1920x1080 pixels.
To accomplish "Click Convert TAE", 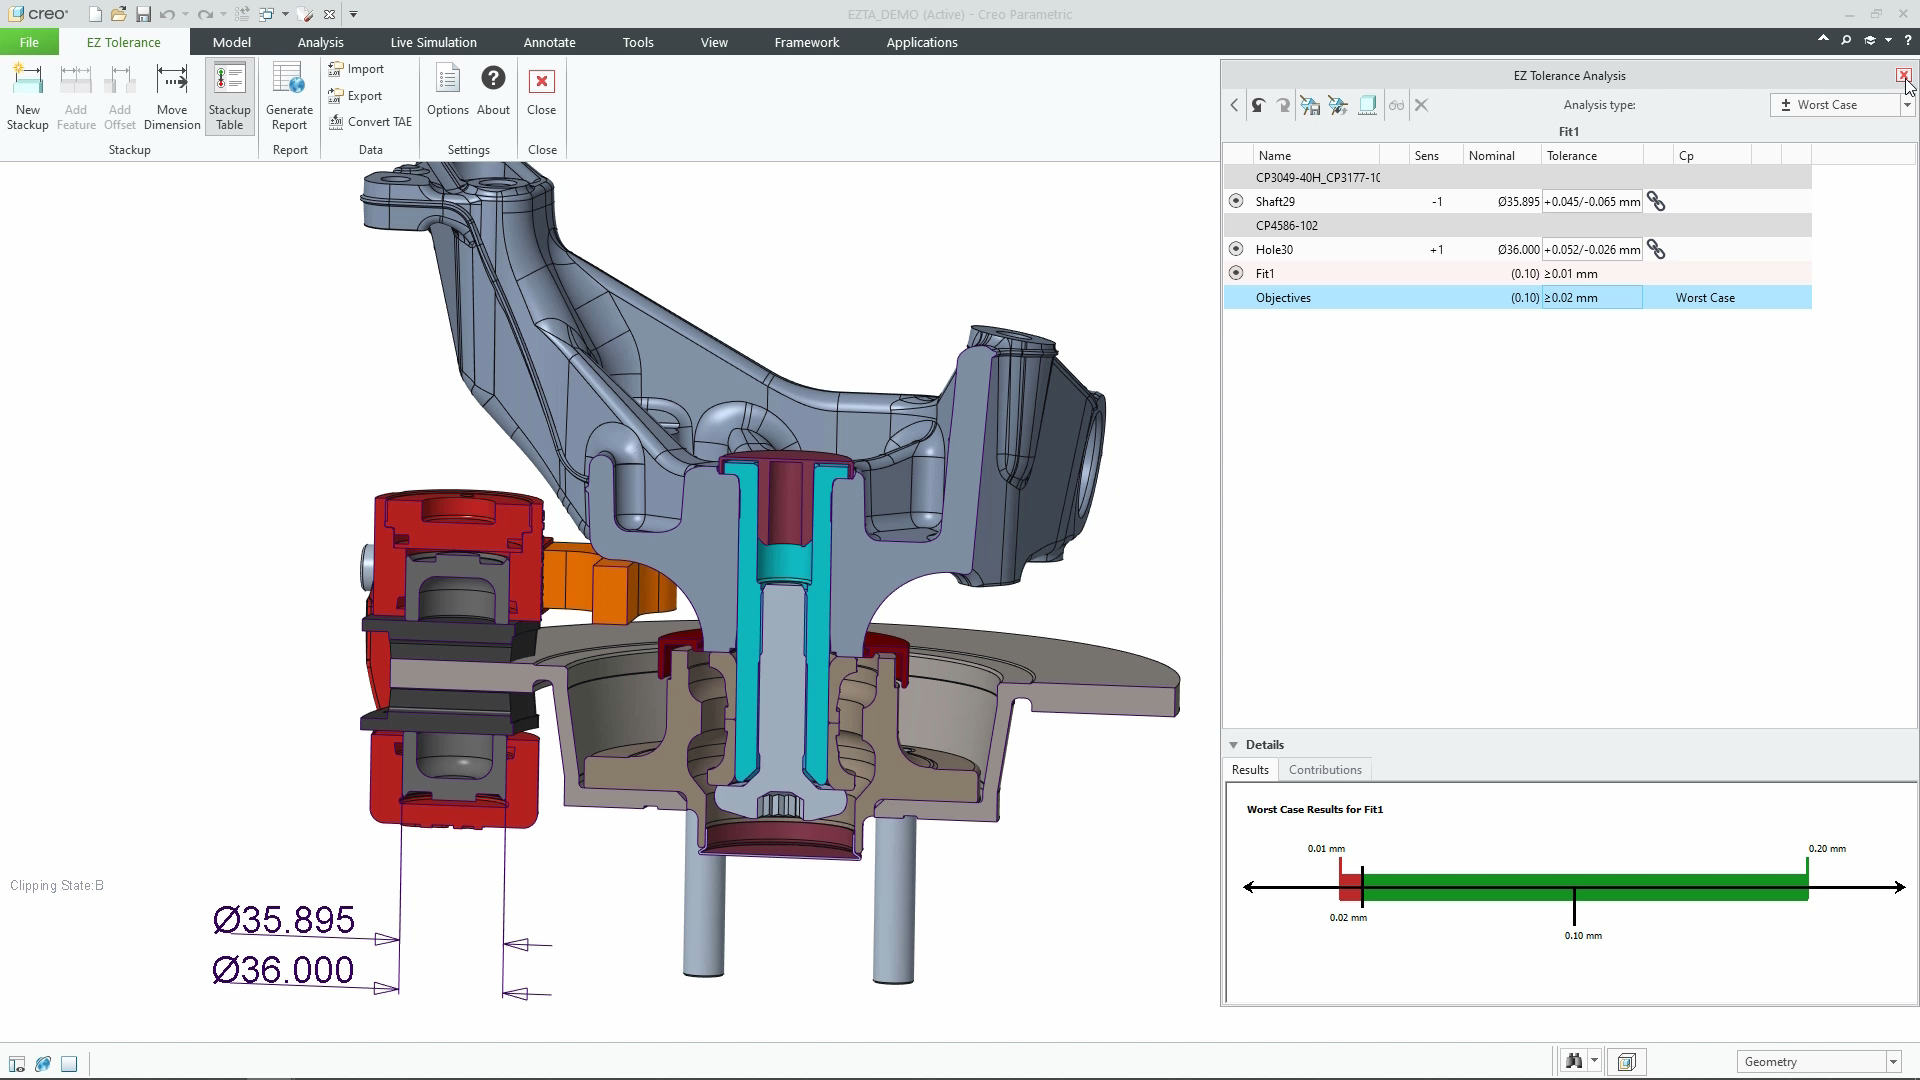I will click(x=371, y=122).
